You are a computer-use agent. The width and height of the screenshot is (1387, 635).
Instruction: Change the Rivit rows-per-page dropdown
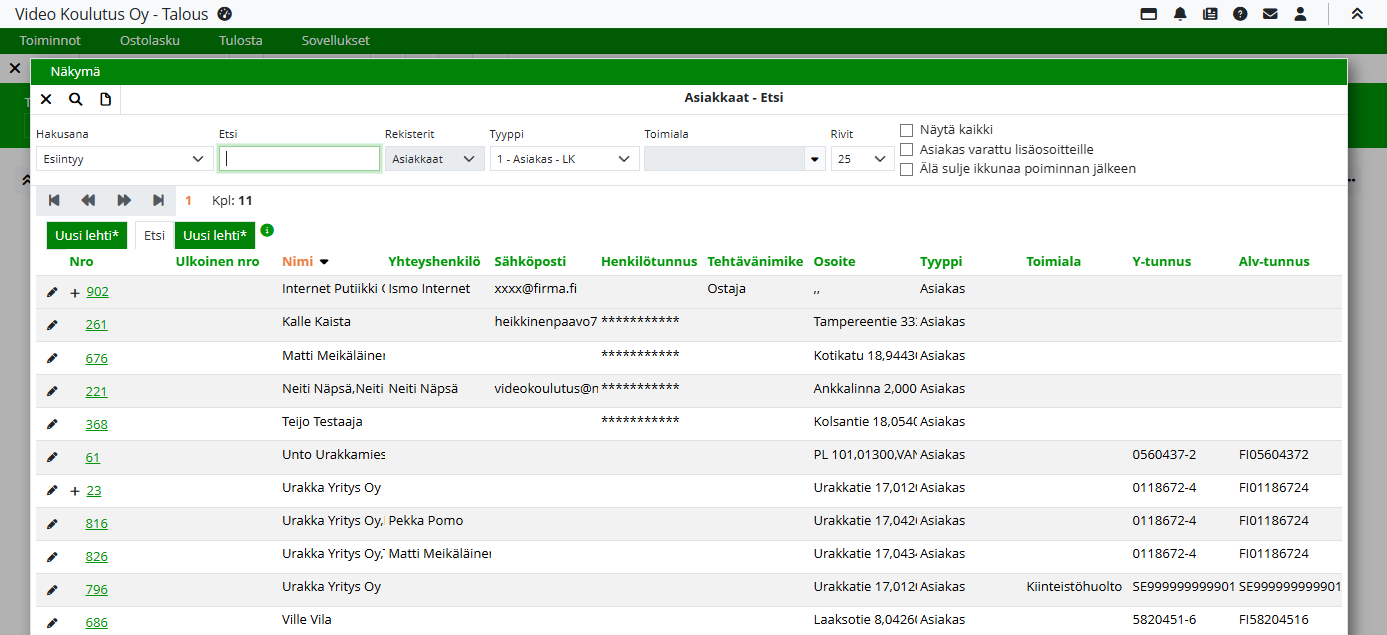(x=862, y=159)
